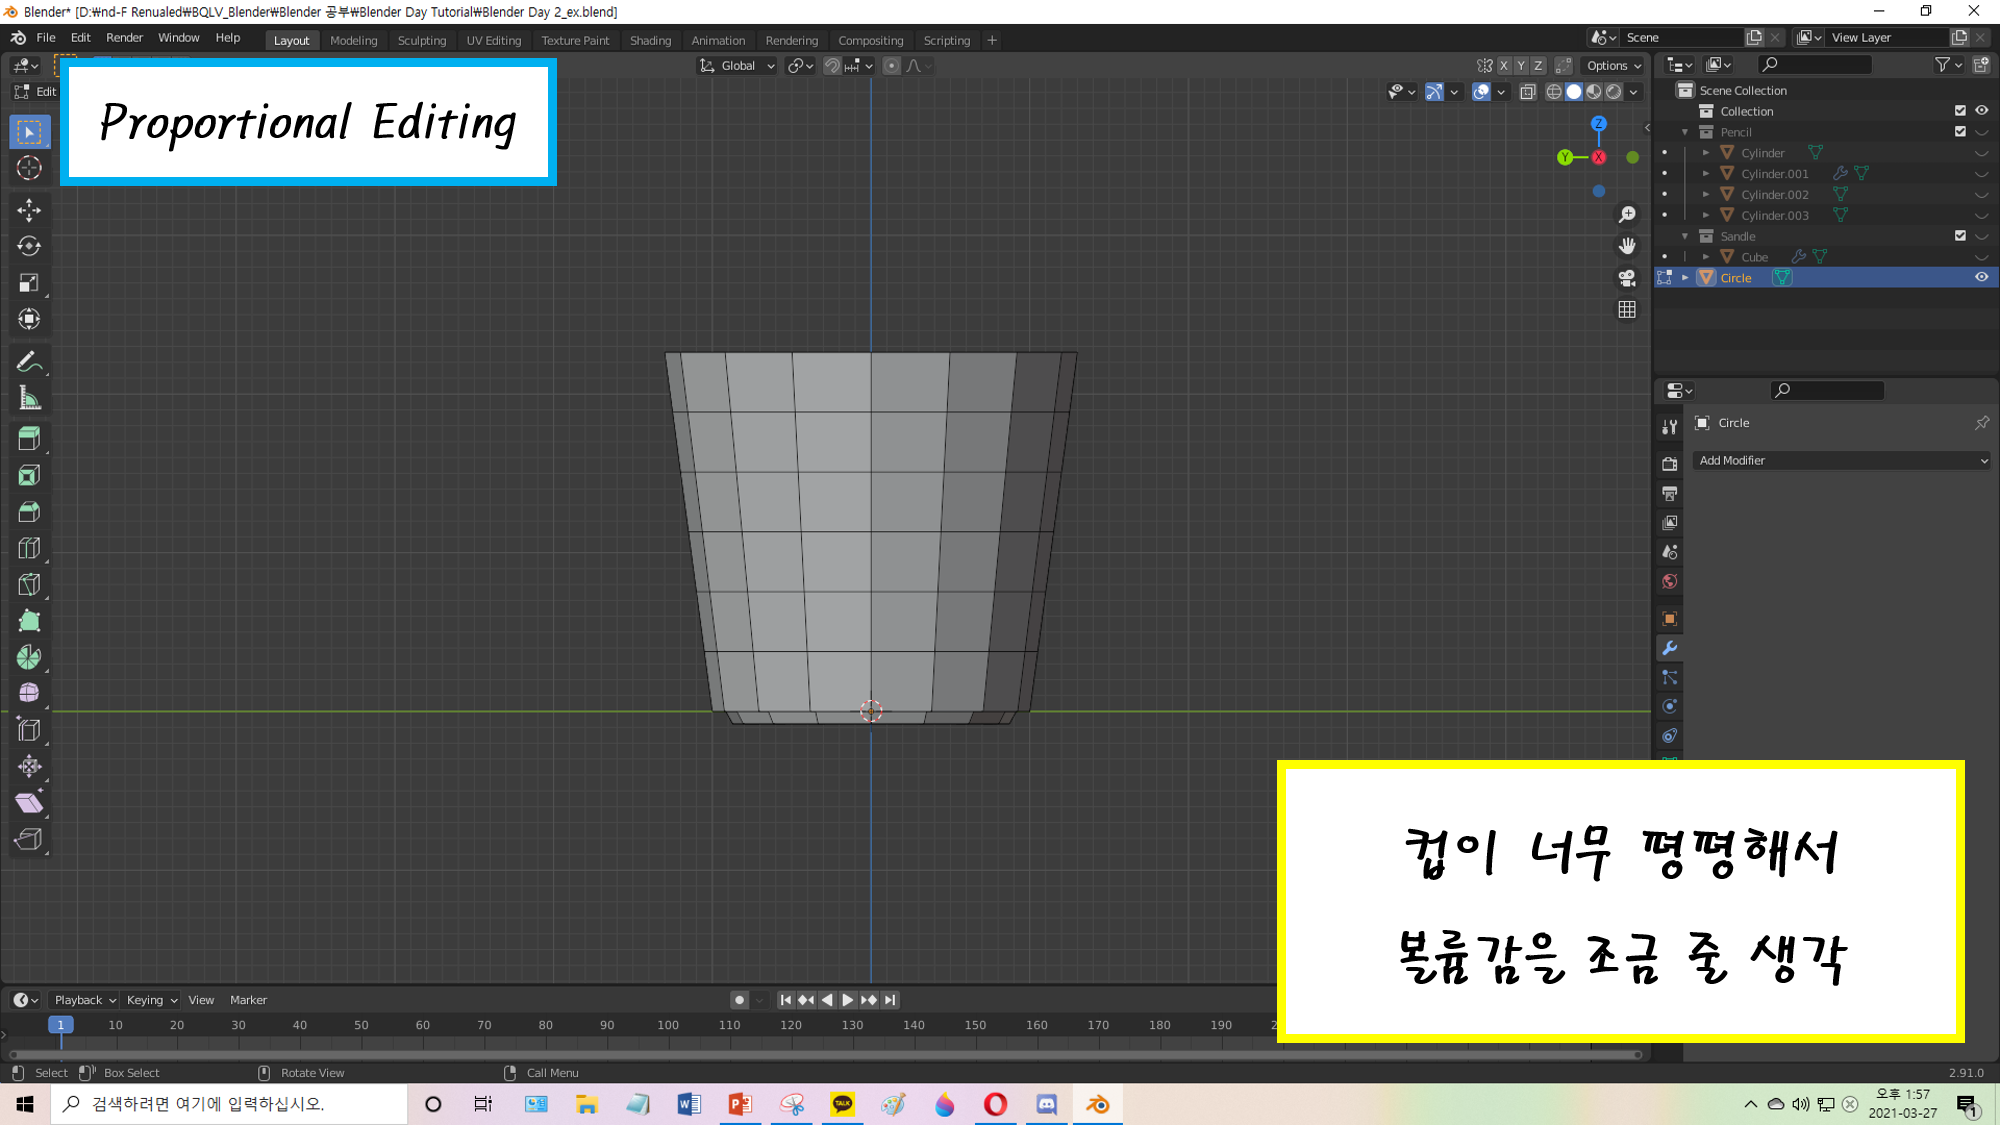Open the Render menu
Image resolution: width=2000 pixels, height=1125 pixels.
pyautogui.click(x=124, y=38)
